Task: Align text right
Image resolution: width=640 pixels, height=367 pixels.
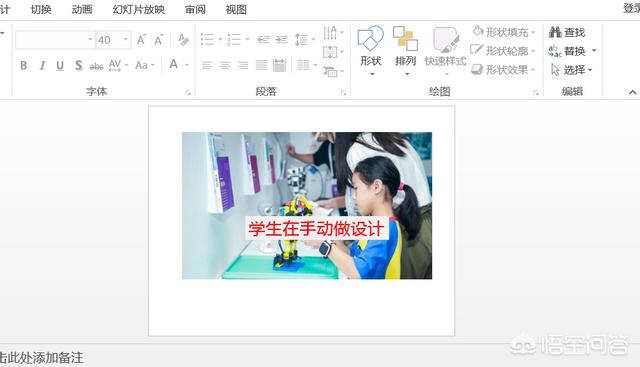Action: (243, 65)
